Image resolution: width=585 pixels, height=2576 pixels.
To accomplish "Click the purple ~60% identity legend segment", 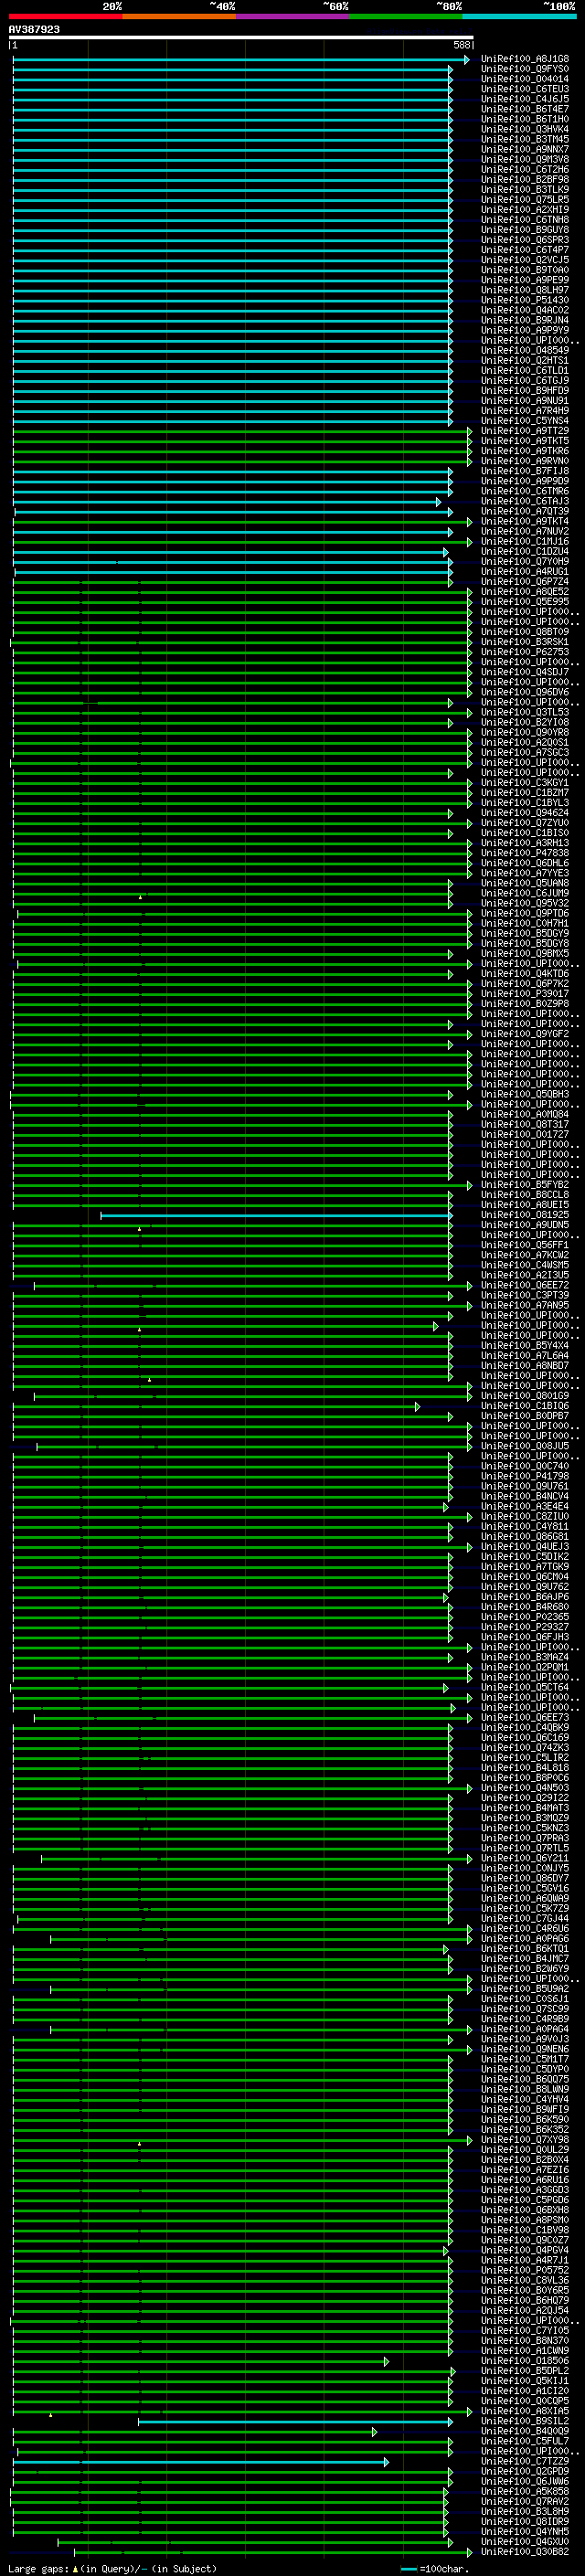I will point(293,16).
